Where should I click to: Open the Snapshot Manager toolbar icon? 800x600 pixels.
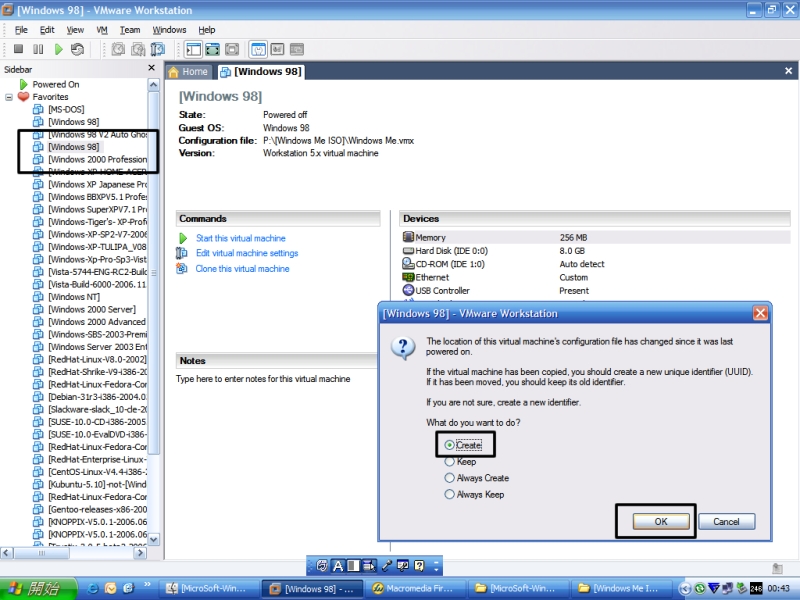(158, 49)
